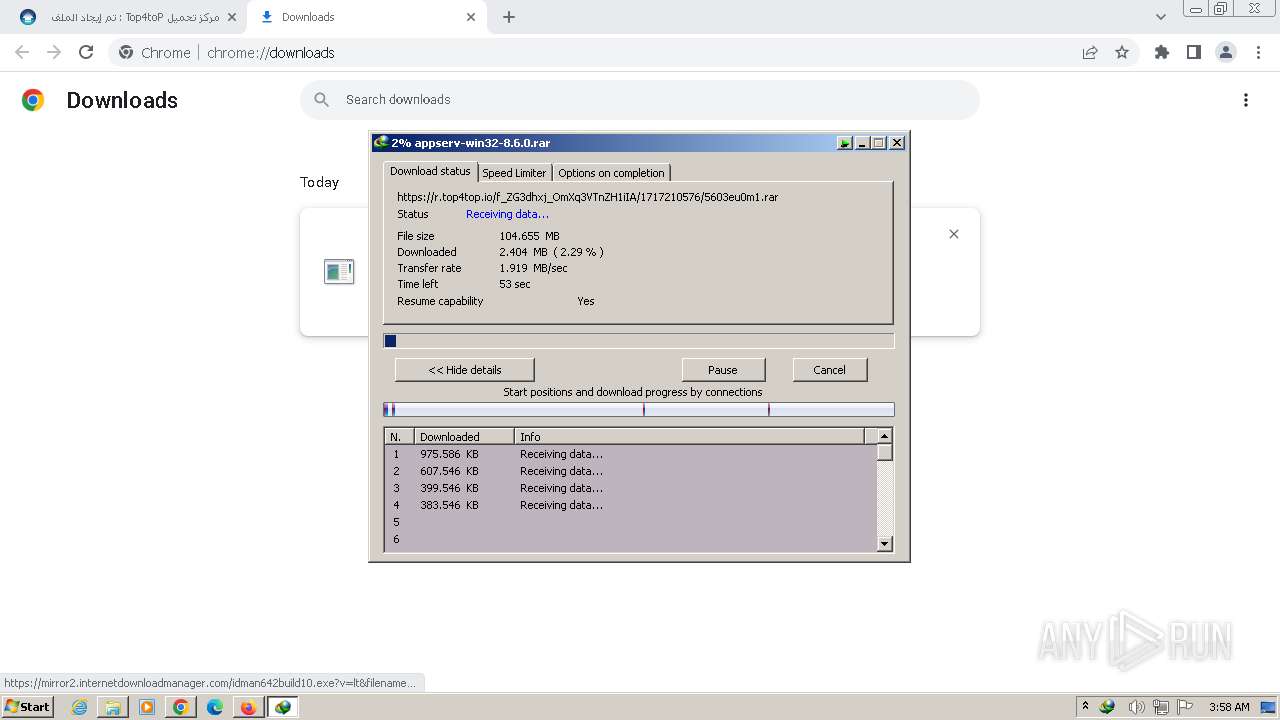Bookmark this tab with the star icon

[1122, 52]
